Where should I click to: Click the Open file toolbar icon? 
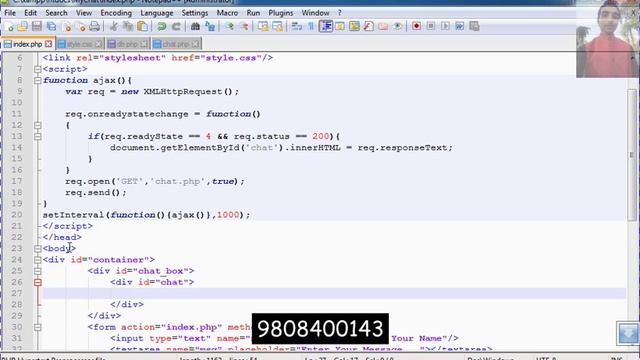pos(22,27)
